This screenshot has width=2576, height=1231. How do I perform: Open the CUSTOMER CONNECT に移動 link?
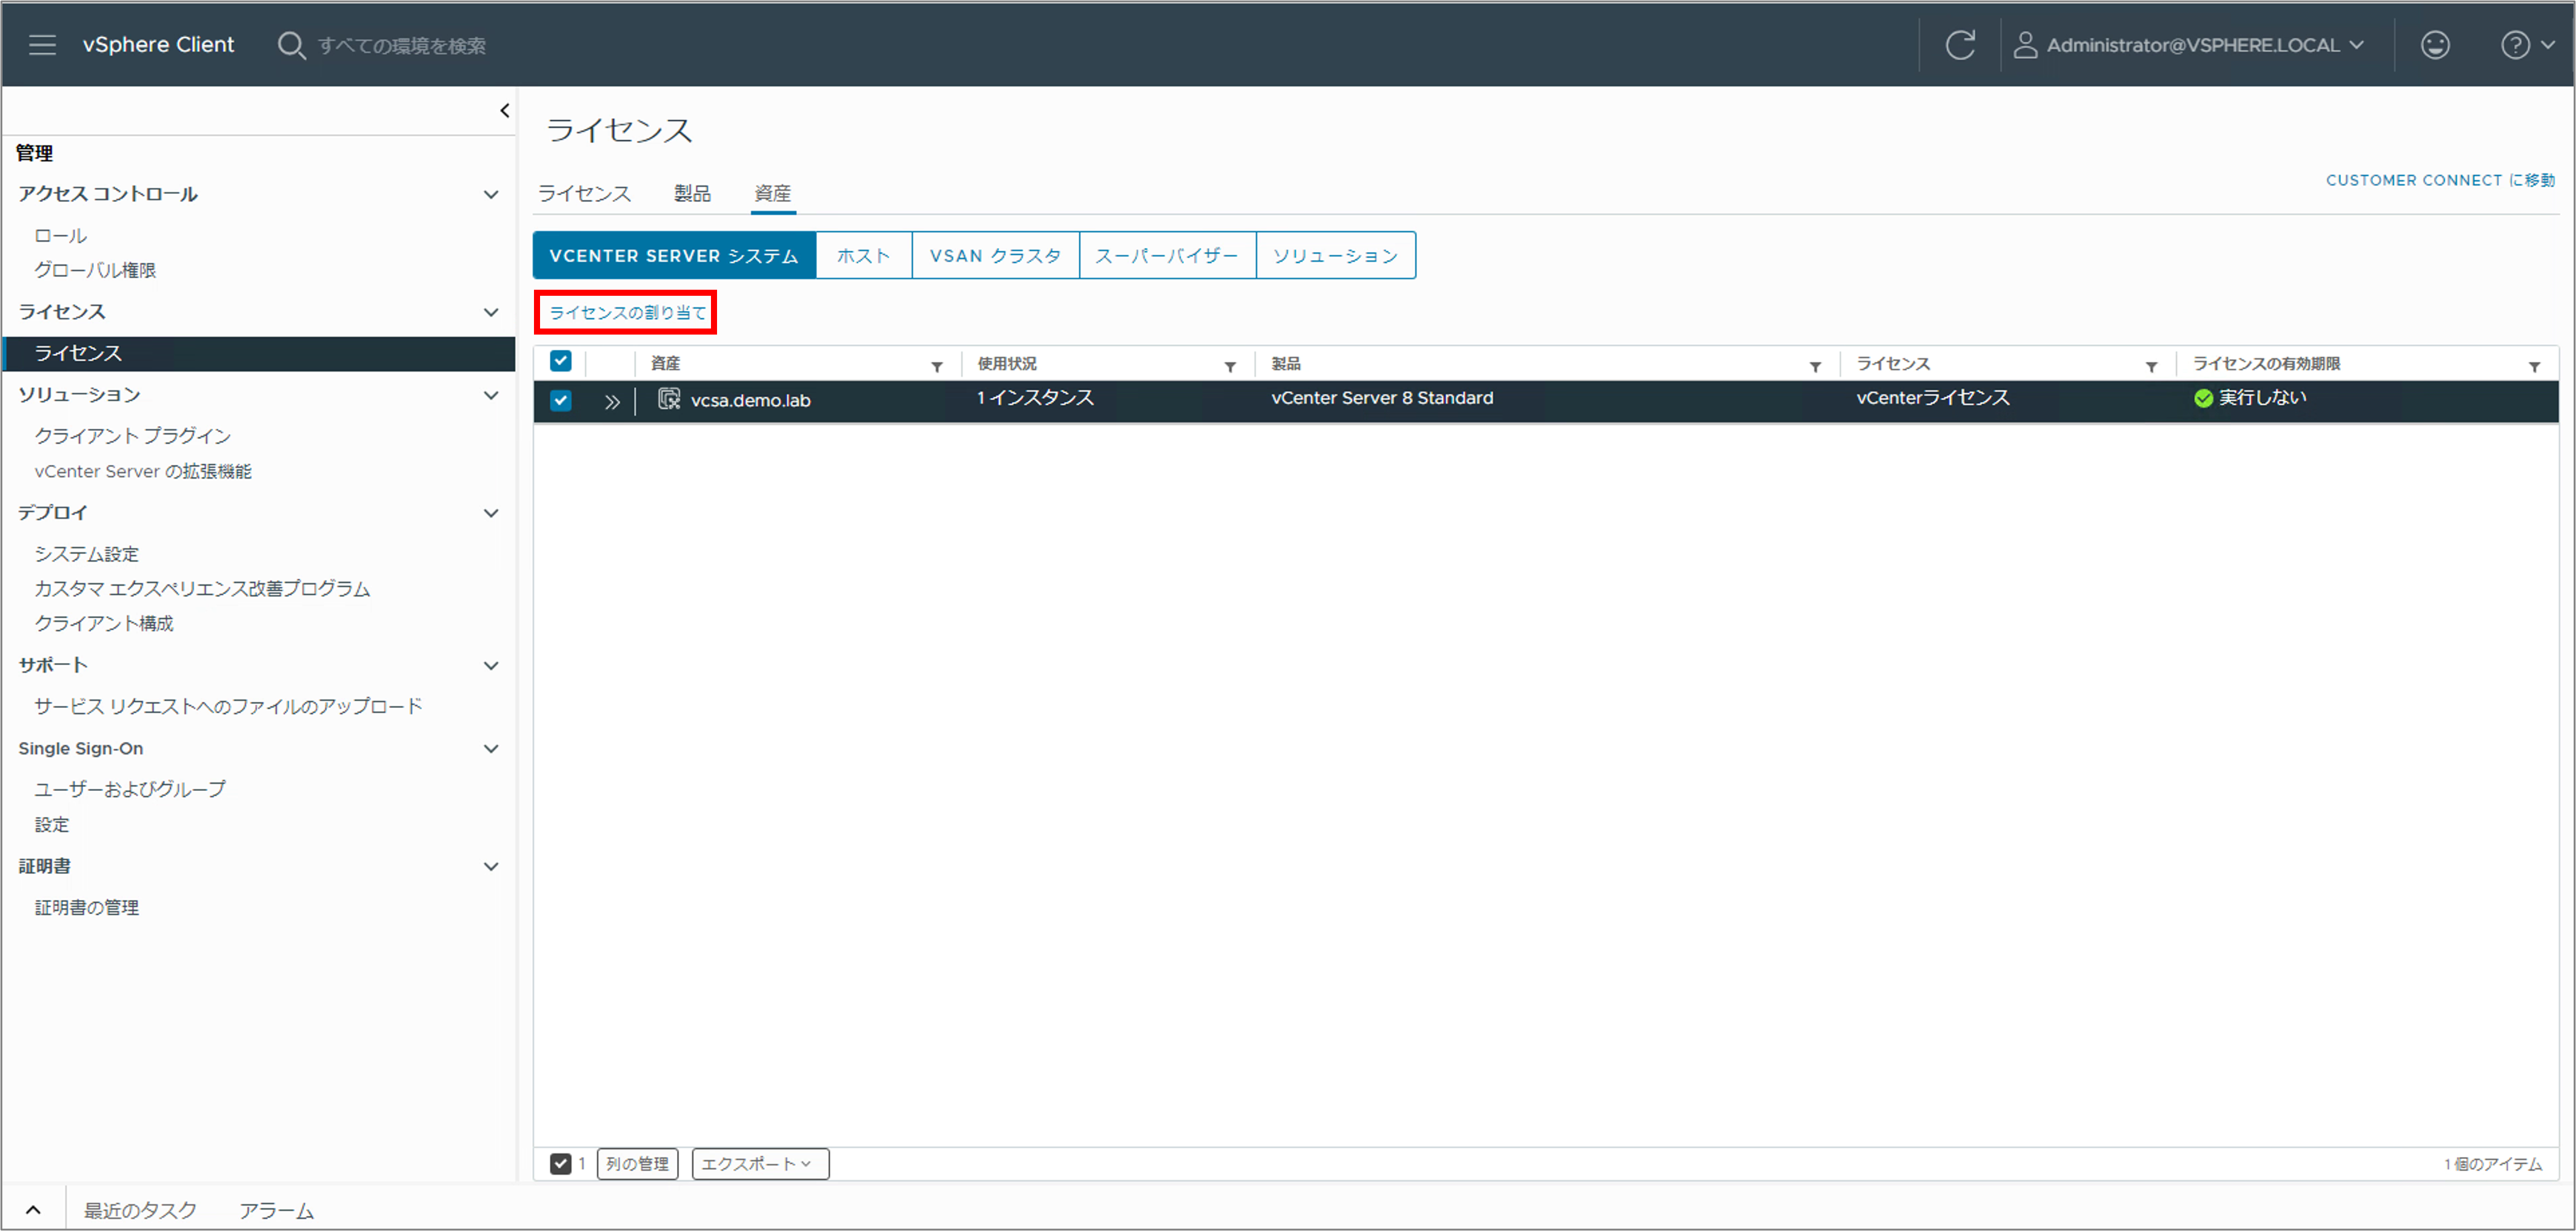coord(2439,180)
